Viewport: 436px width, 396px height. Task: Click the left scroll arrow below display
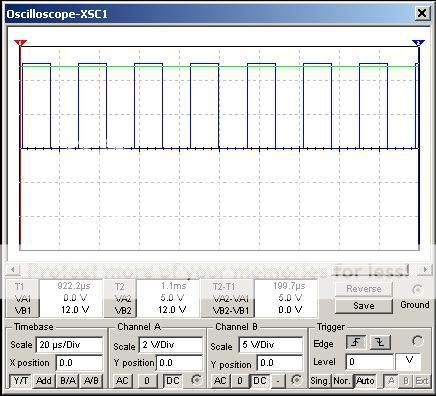pyautogui.click(x=13, y=269)
